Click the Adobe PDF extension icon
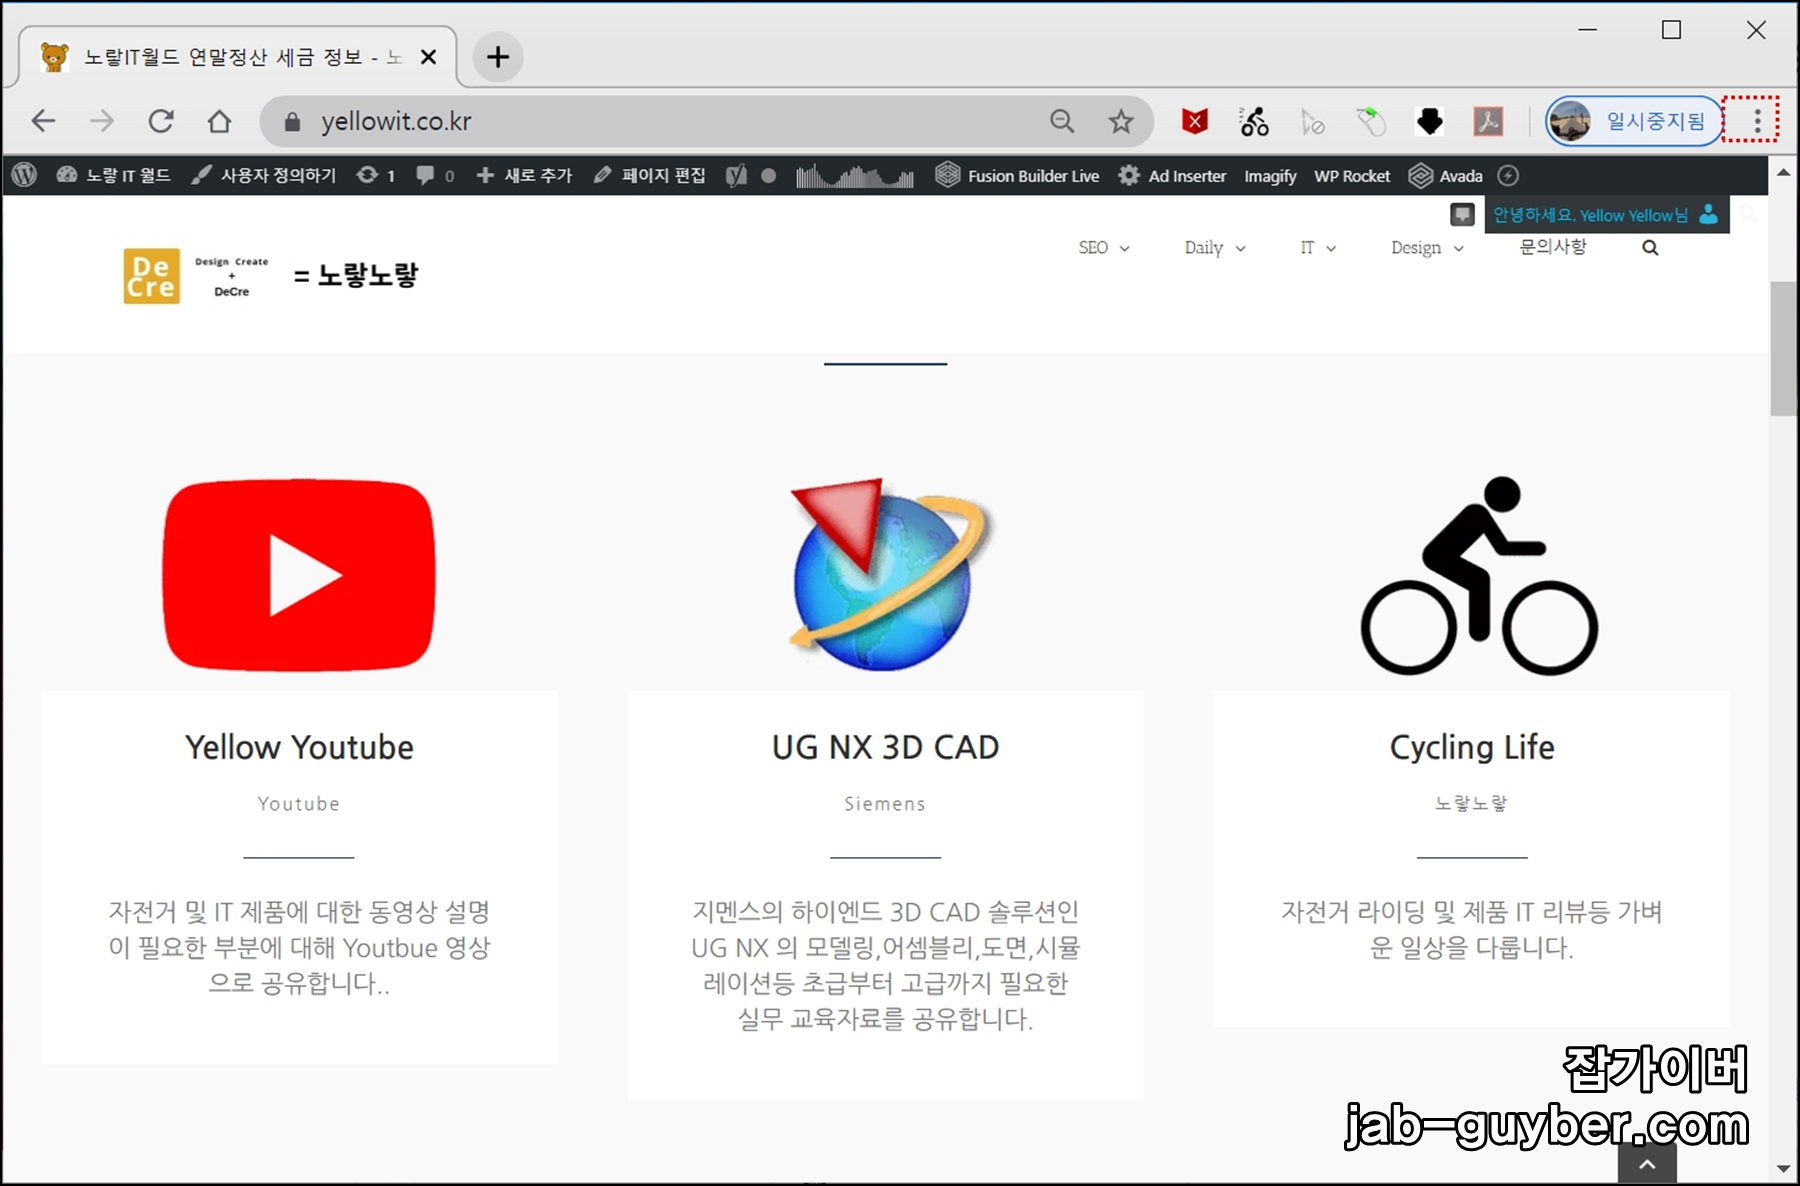This screenshot has width=1800, height=1186. [x=1489, y=120]
